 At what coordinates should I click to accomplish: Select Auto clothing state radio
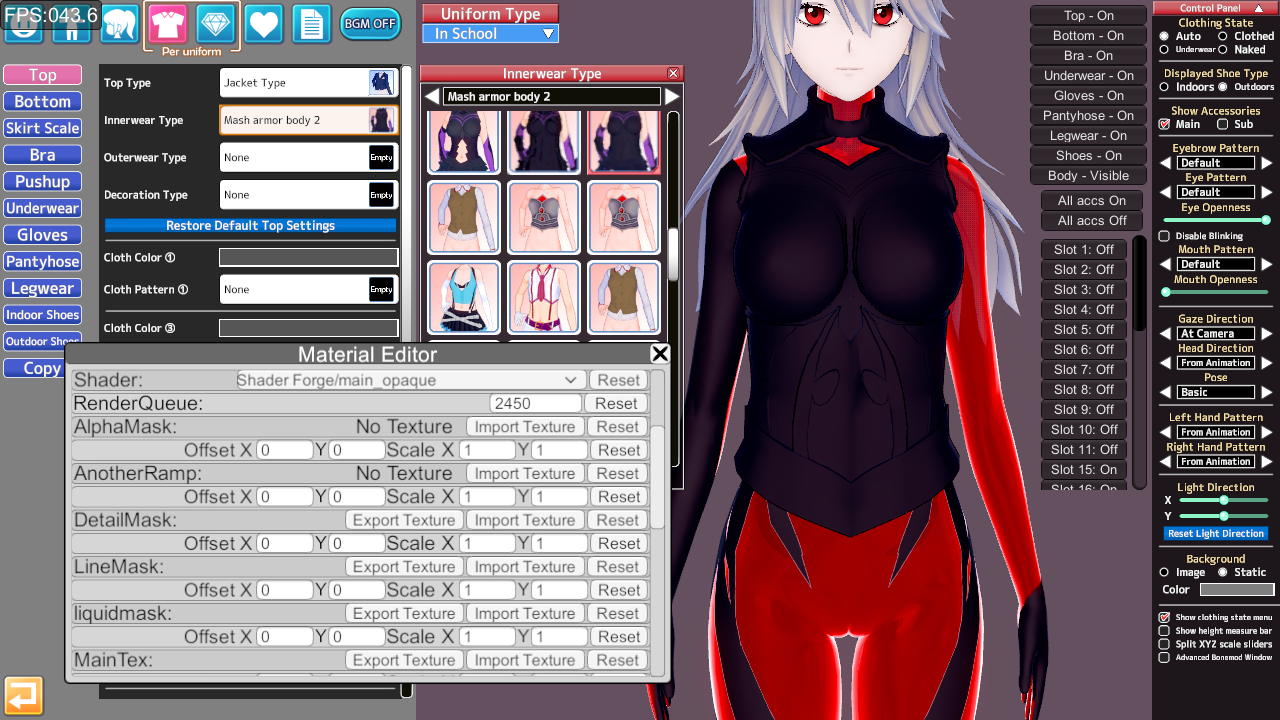(x=1164, y=36)
